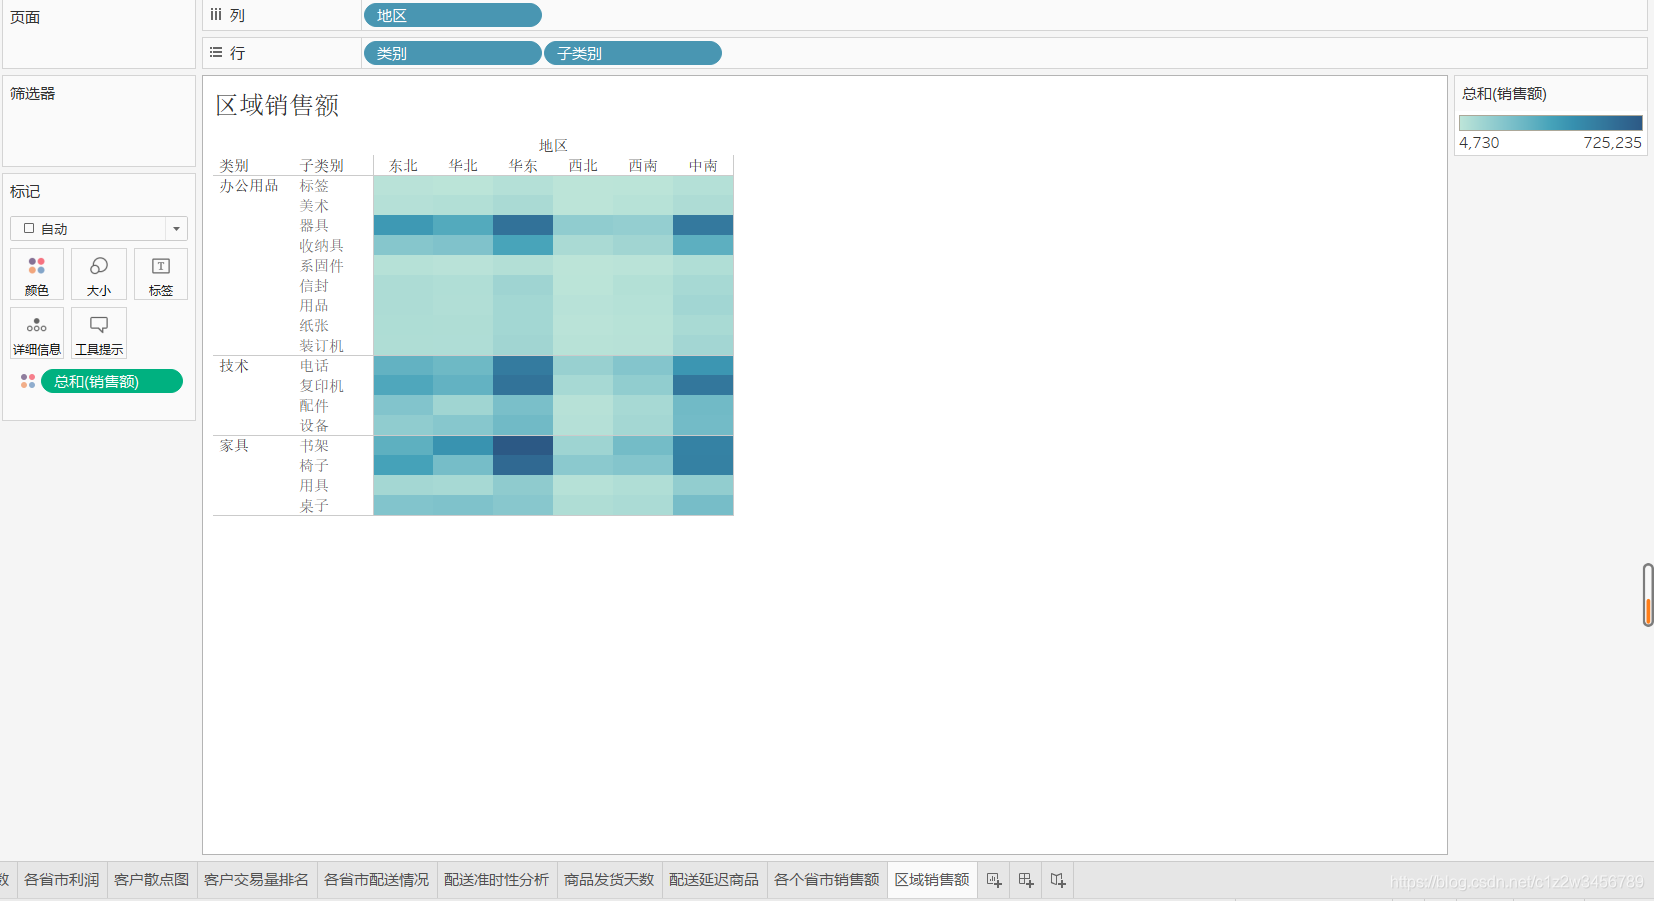The width and height of the screenshot is (1654, 901).
Task: Click the 4,730 minimum legend value
Action: tap(1479, 143)
